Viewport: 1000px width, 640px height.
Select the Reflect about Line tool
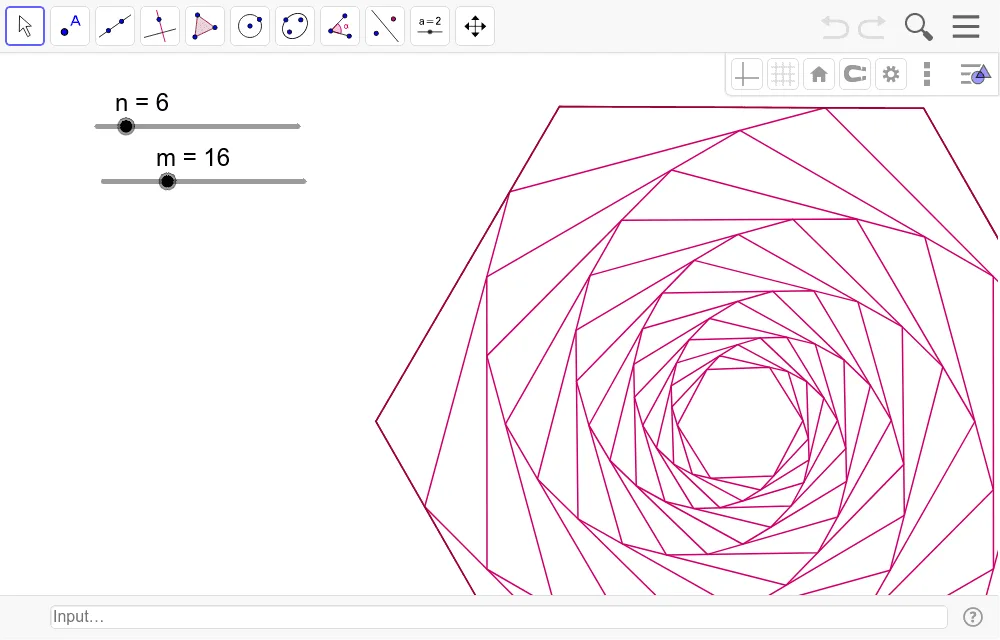coord(385,26)
